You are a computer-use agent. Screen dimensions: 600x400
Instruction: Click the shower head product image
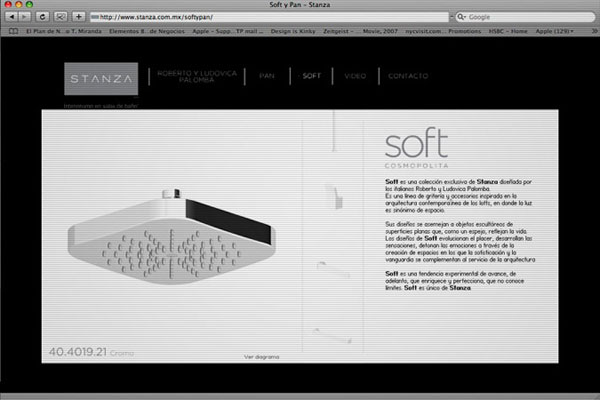click(171, 237)
